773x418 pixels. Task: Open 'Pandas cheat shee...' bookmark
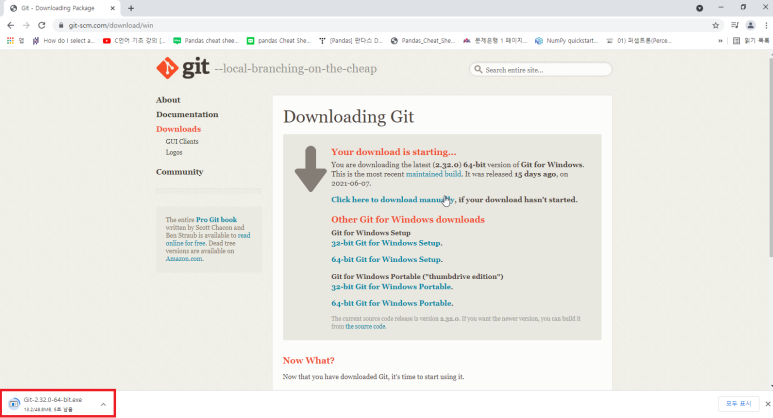pyautogui.click(x=206, y=40)
